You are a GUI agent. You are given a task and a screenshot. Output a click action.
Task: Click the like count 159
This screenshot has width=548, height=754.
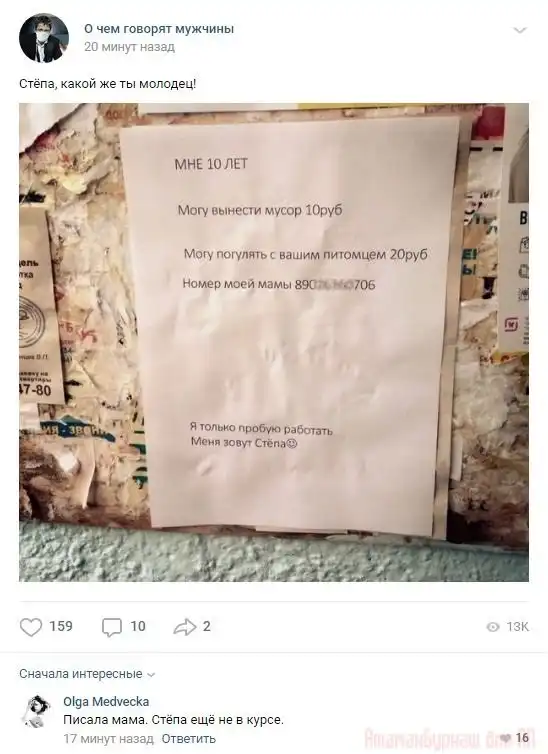pyautogui.click(x=61, y=626)
